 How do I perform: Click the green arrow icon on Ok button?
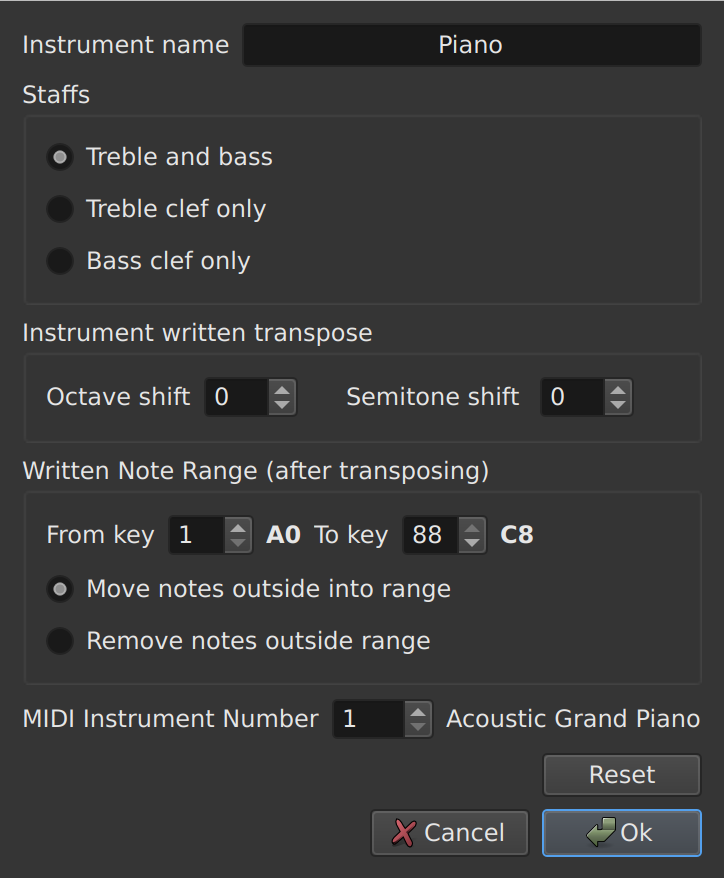click(x=599, y=832)
